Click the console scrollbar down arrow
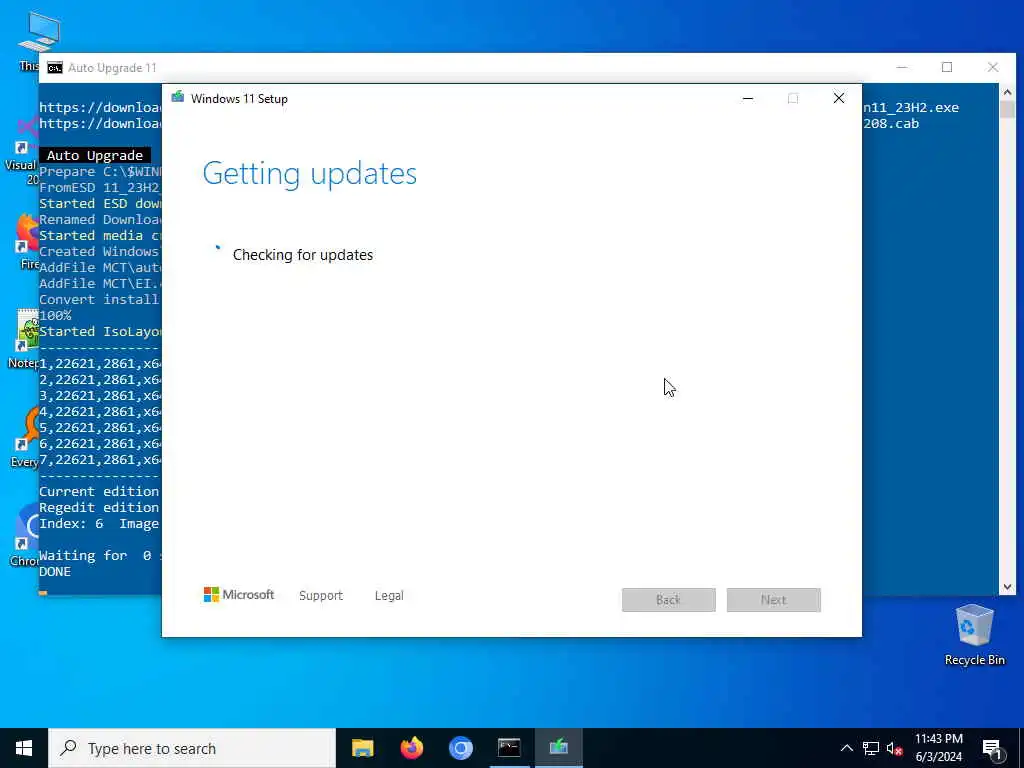 (1007, 587)
